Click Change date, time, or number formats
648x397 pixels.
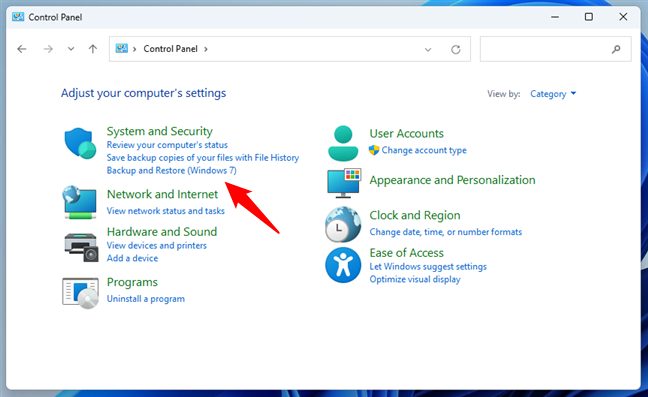click(446, 232)
